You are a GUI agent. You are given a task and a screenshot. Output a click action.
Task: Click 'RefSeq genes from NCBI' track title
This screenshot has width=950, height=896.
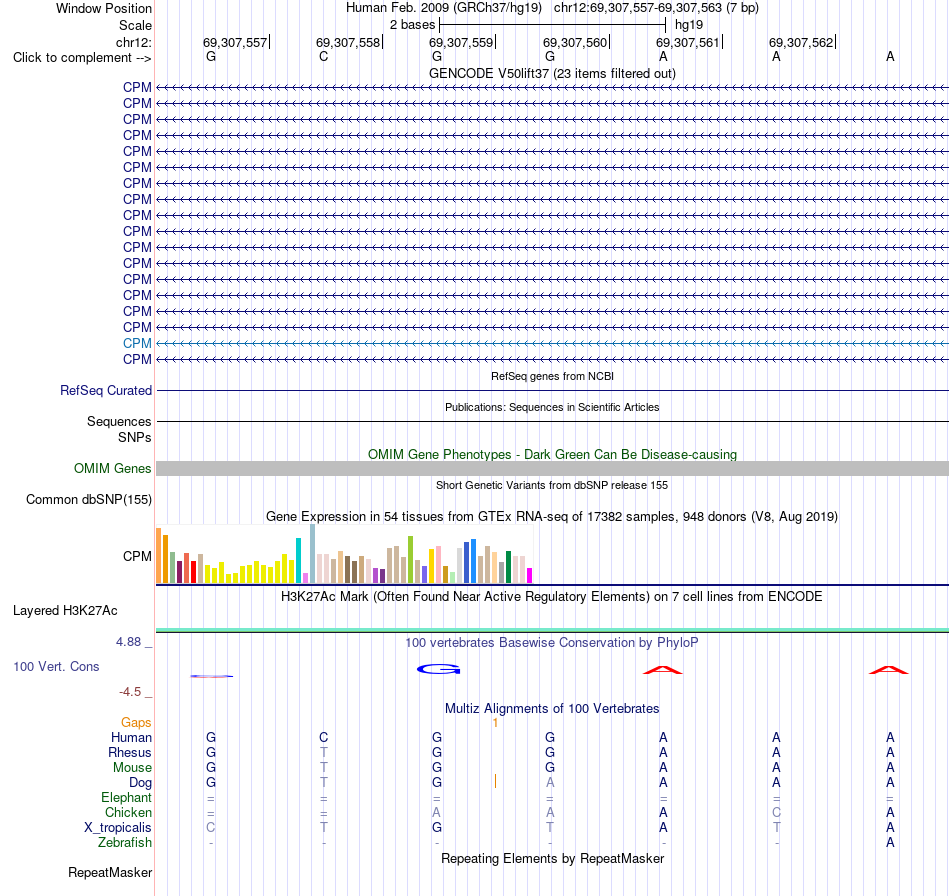(x=552, y=376)
